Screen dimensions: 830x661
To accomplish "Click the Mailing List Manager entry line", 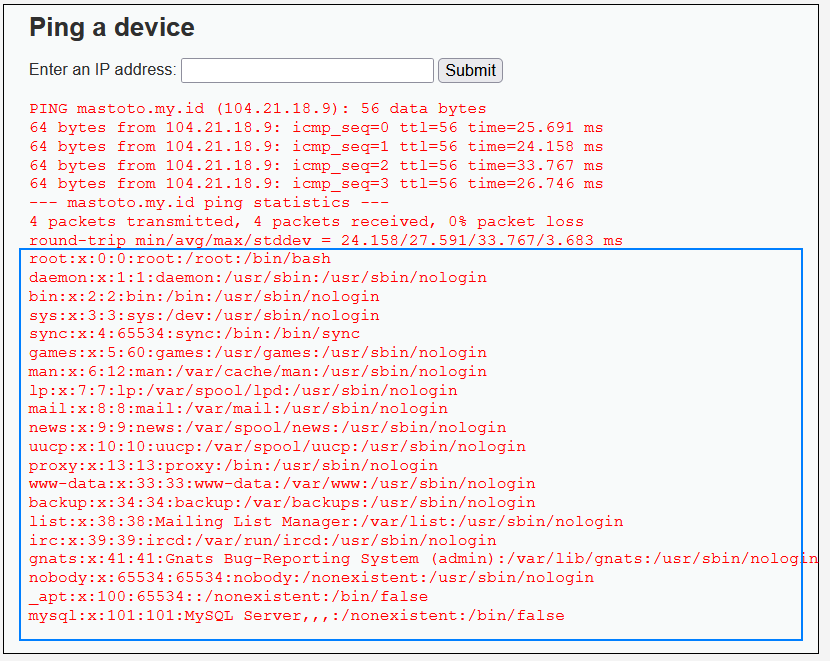I will (326, 522).
